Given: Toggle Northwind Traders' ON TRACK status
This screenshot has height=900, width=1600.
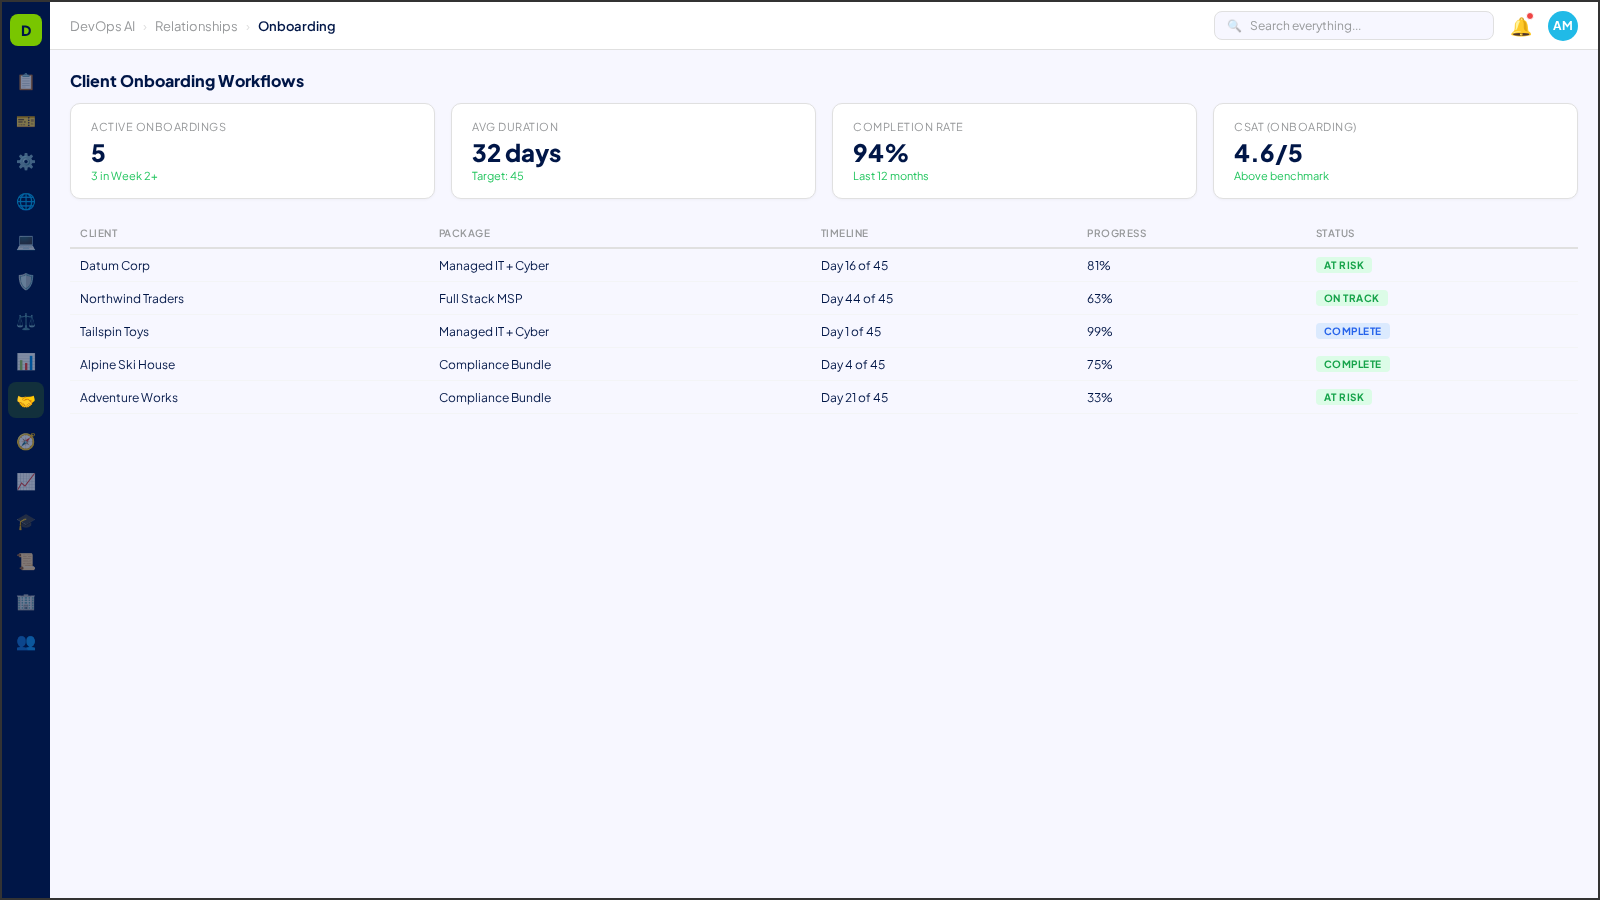Looking at the screenshot, I should 1352,298.
